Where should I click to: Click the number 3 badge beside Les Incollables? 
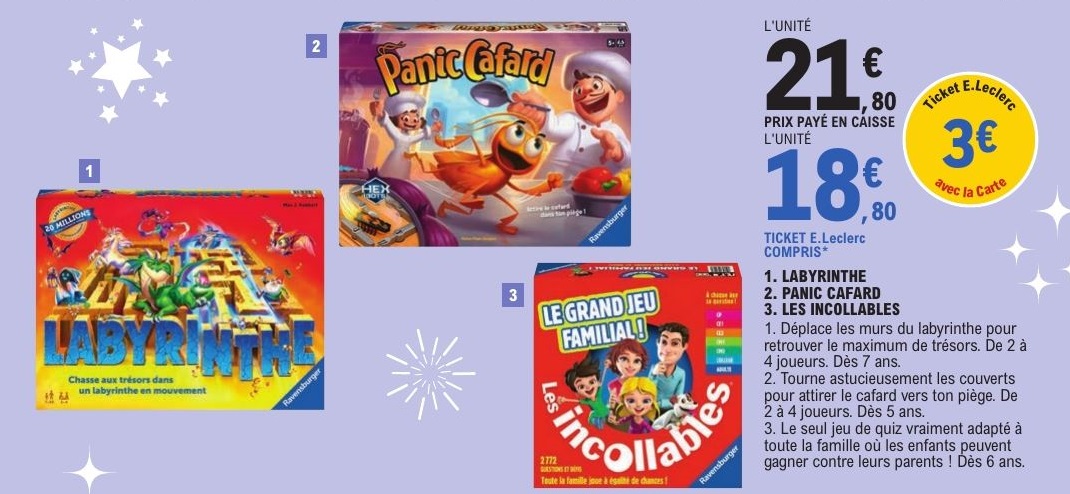click(512, 296)
